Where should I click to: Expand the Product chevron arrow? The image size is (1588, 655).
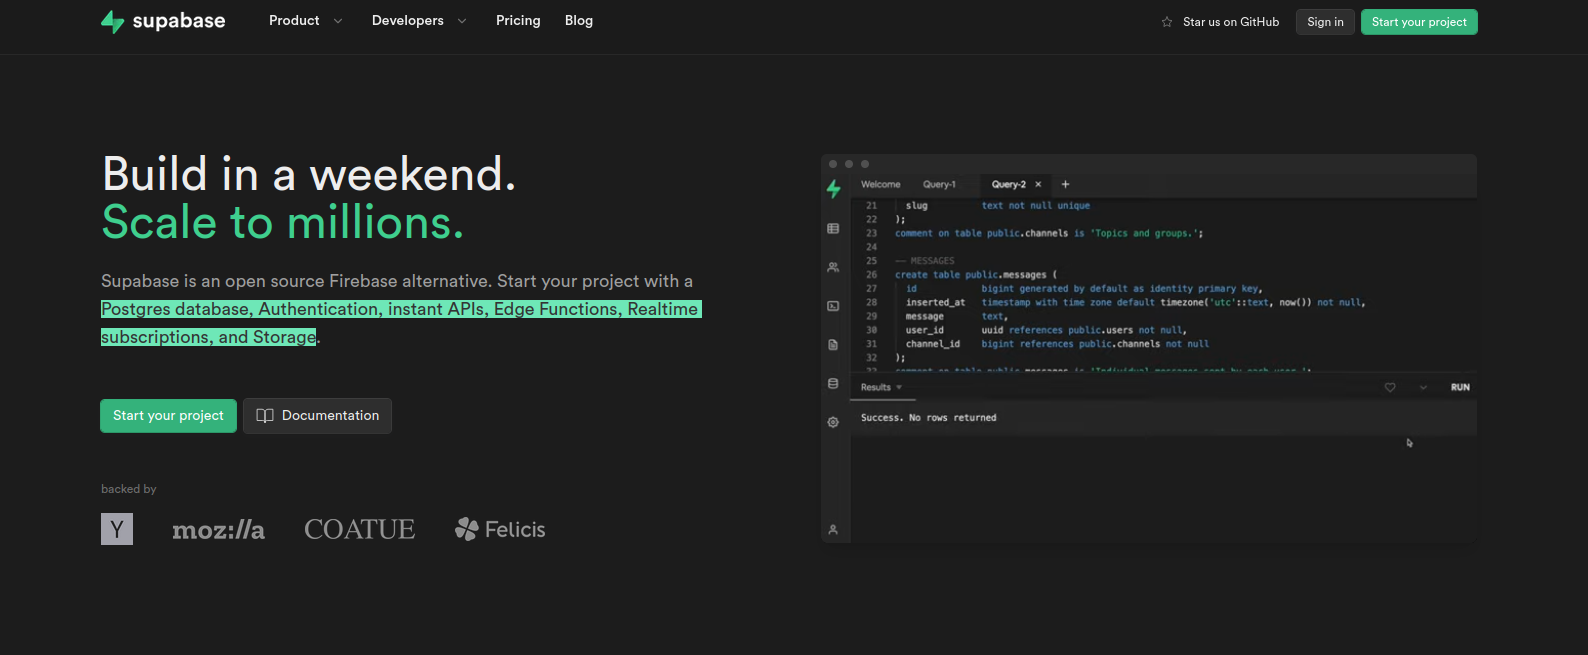coord(338,21)
